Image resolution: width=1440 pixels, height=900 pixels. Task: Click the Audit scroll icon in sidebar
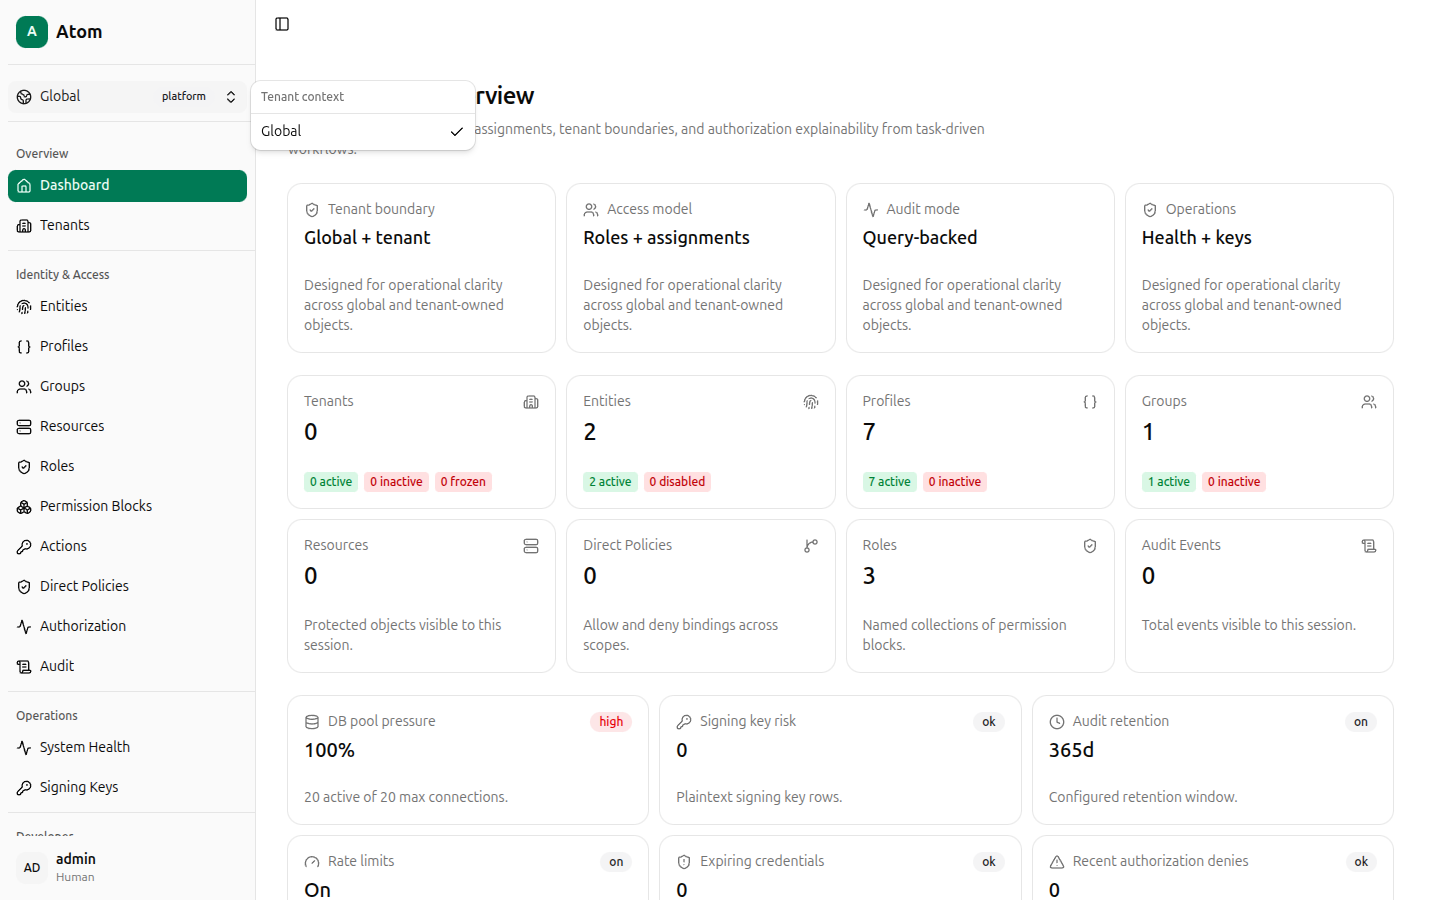pyautogui.click(x=24, y=666)
